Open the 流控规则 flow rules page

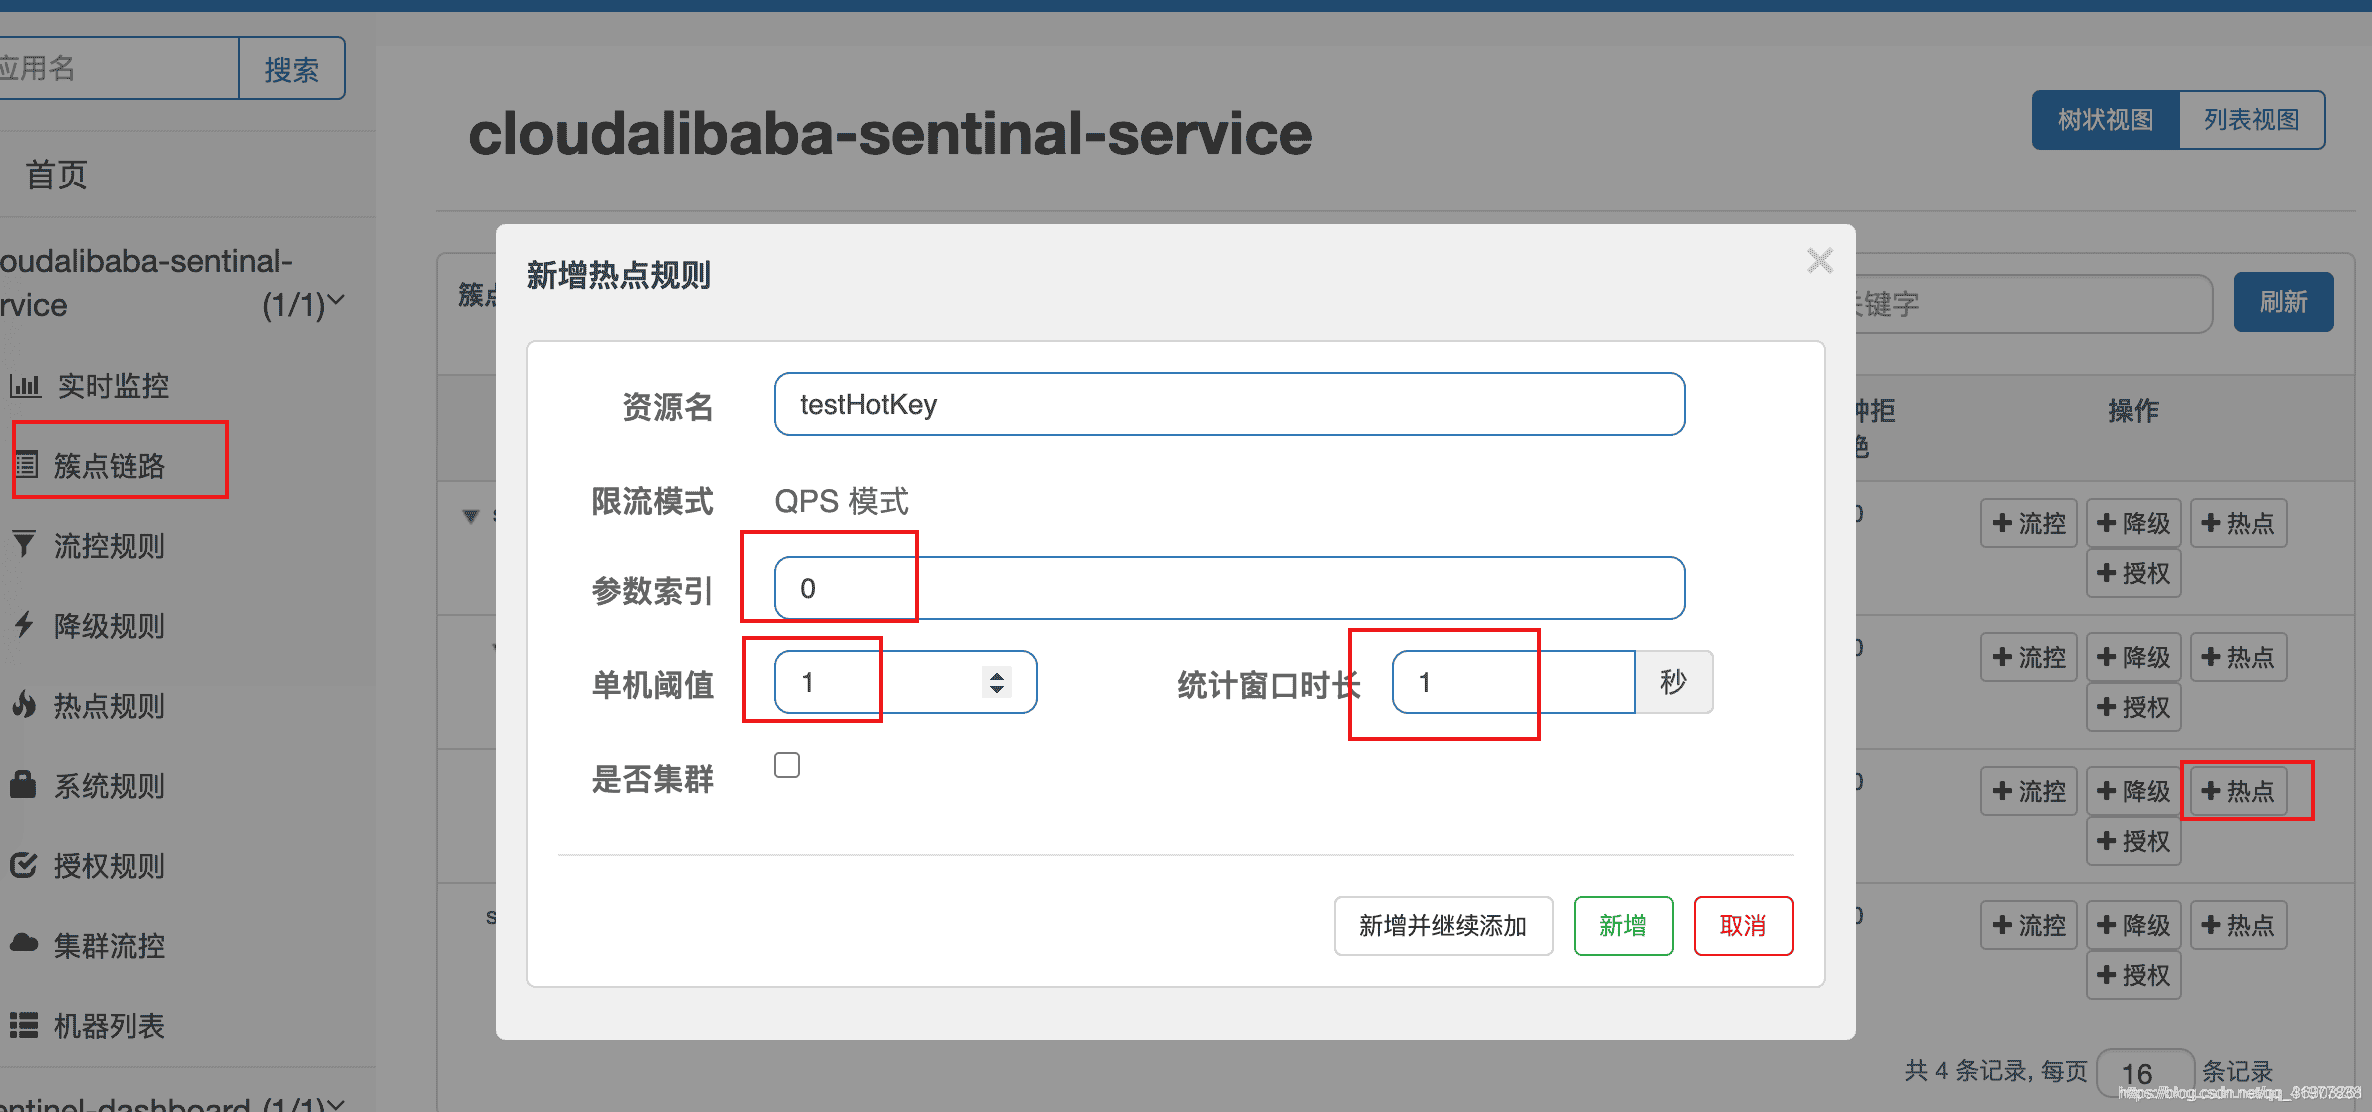(110, 546)
